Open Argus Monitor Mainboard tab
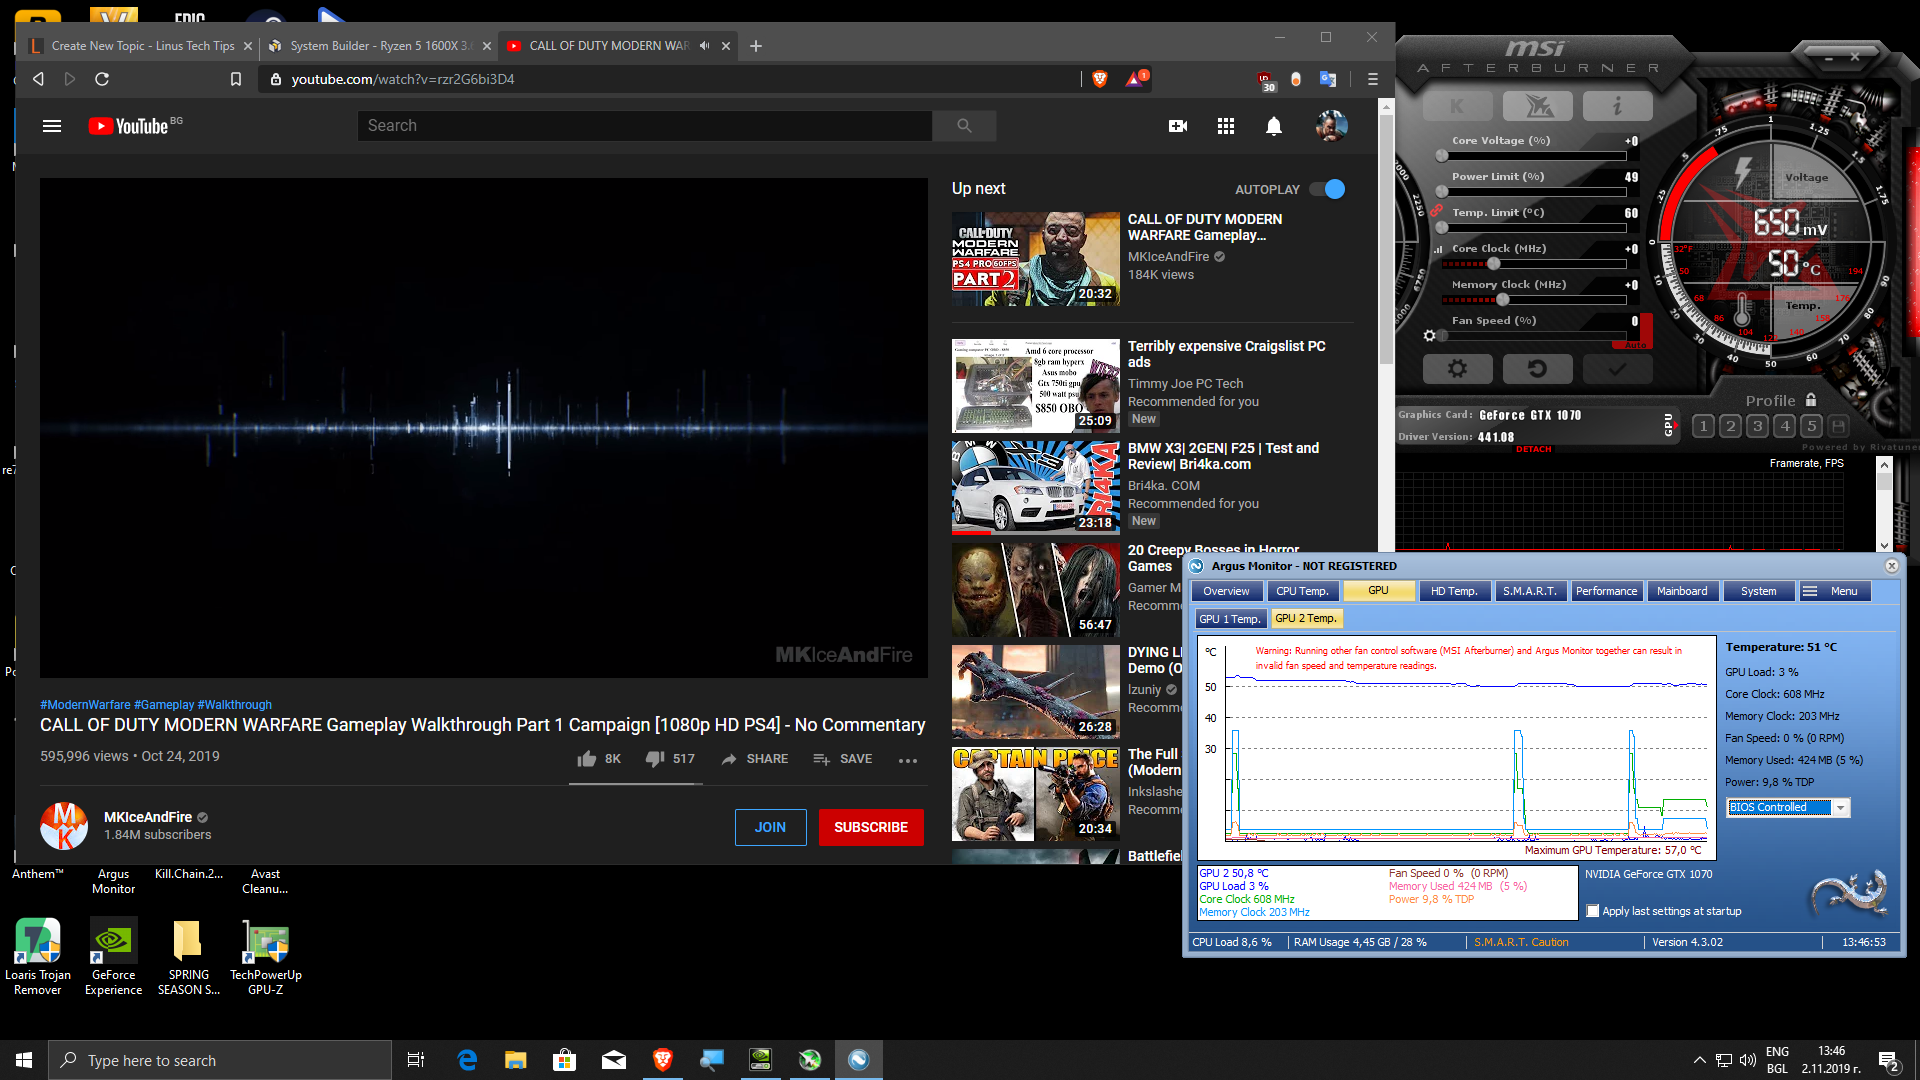 (1682, 591)
